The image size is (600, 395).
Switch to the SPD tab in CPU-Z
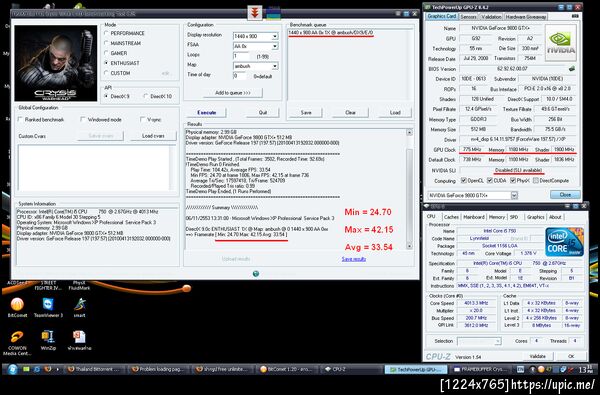[514, 217]
